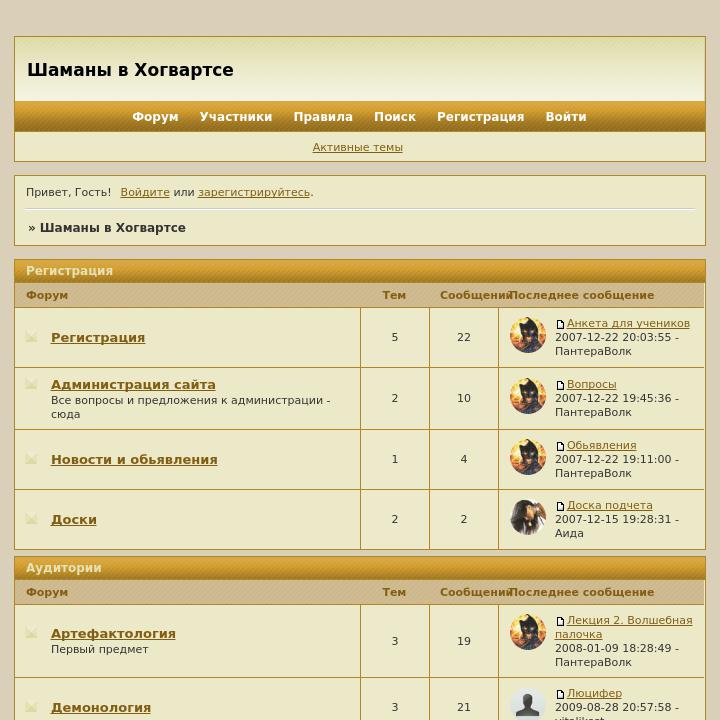Click the timestamp 2007-12-22 19:11:00
The width and height of the screenshot is (720, 720).
point(613,459)
